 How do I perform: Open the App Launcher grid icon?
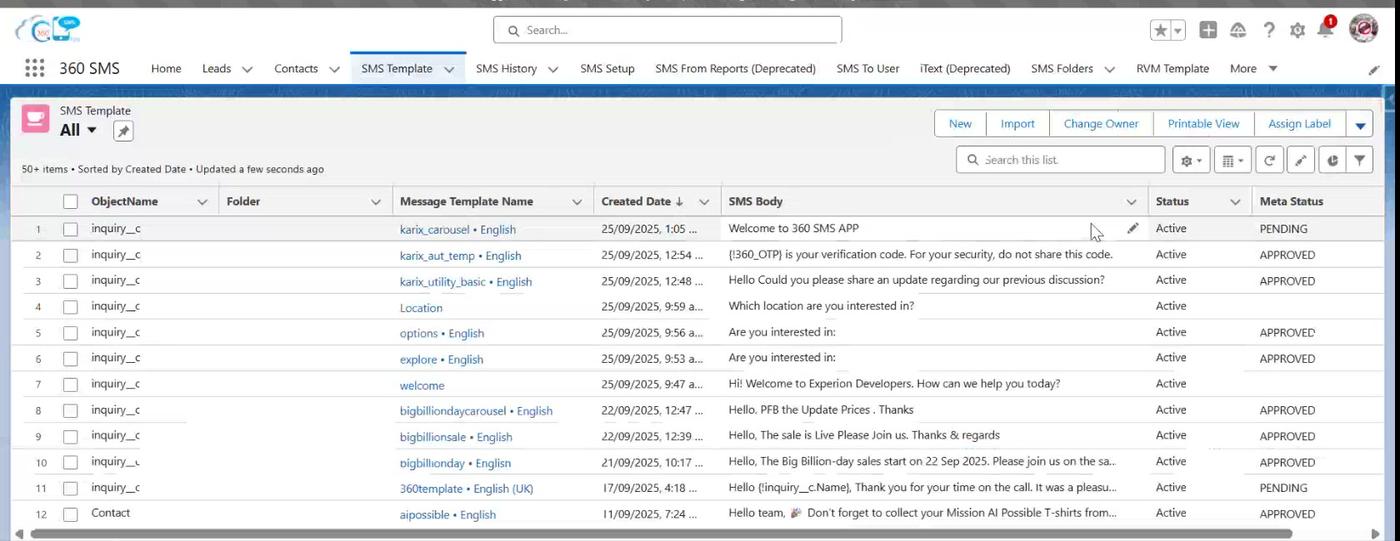pos(34,68)
